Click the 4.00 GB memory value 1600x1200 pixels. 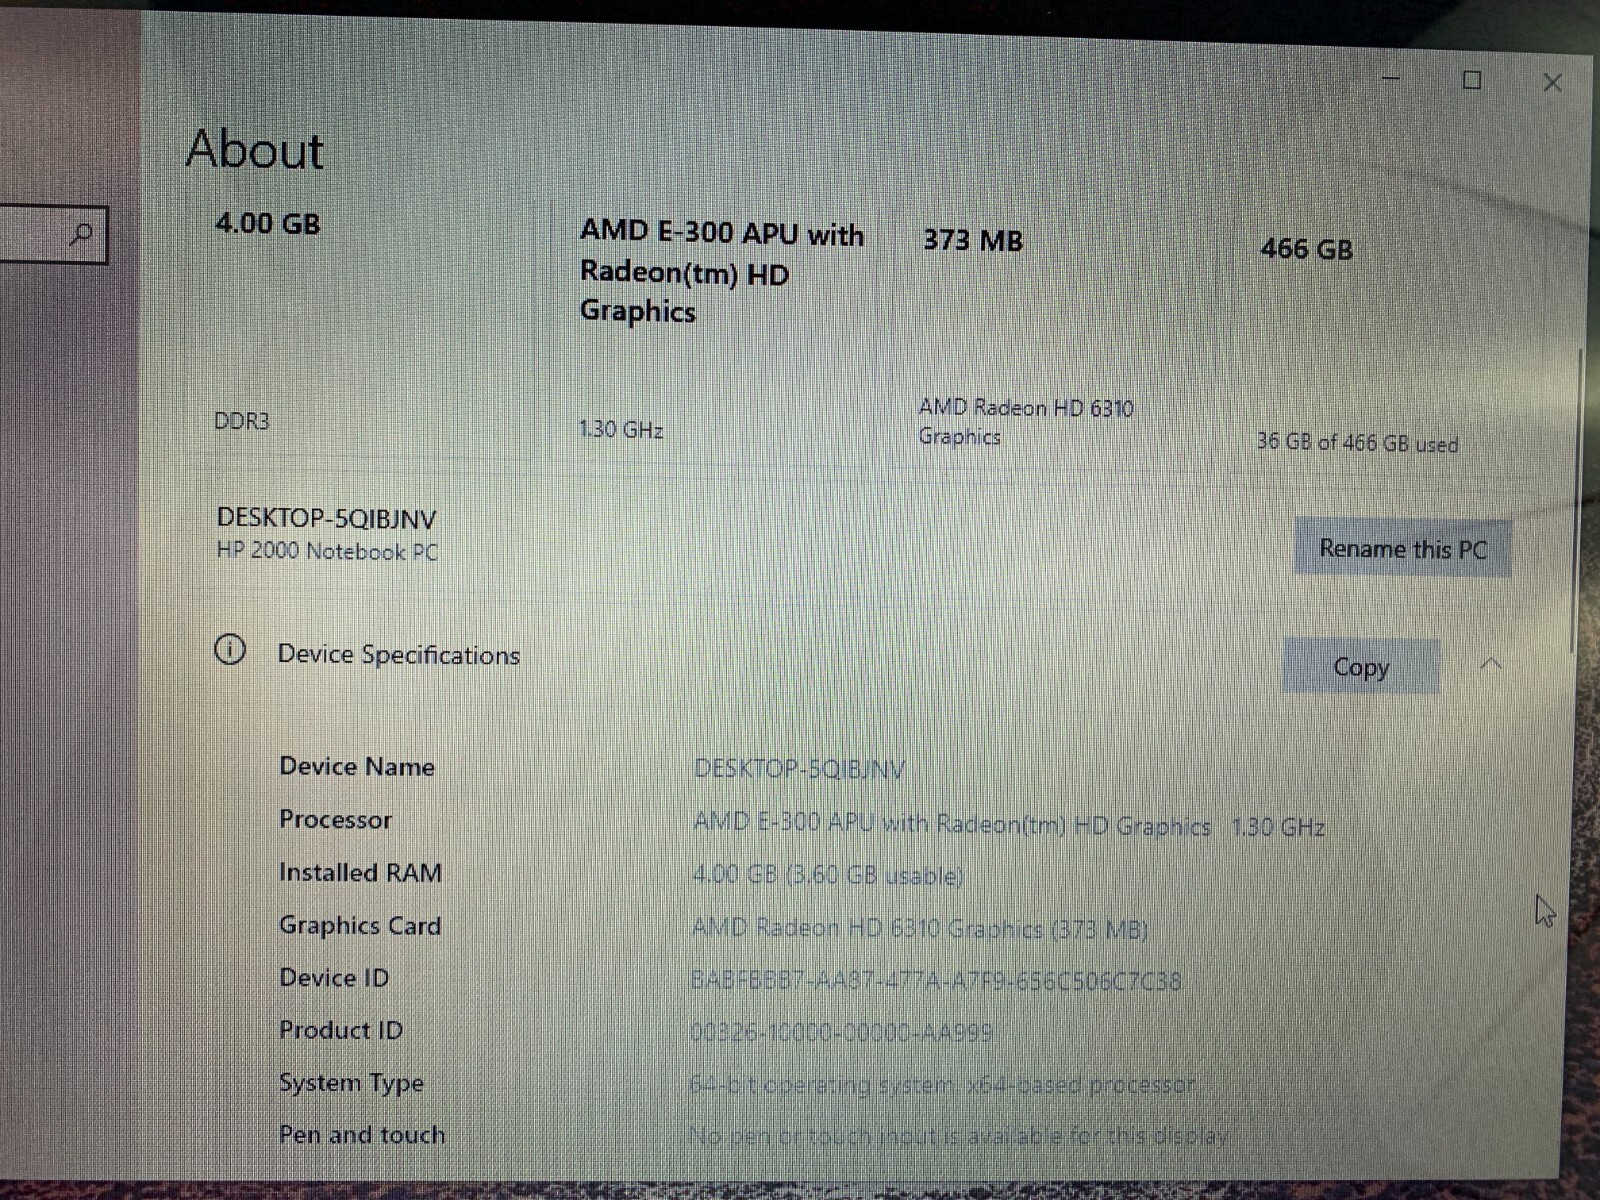click(268, 222)
